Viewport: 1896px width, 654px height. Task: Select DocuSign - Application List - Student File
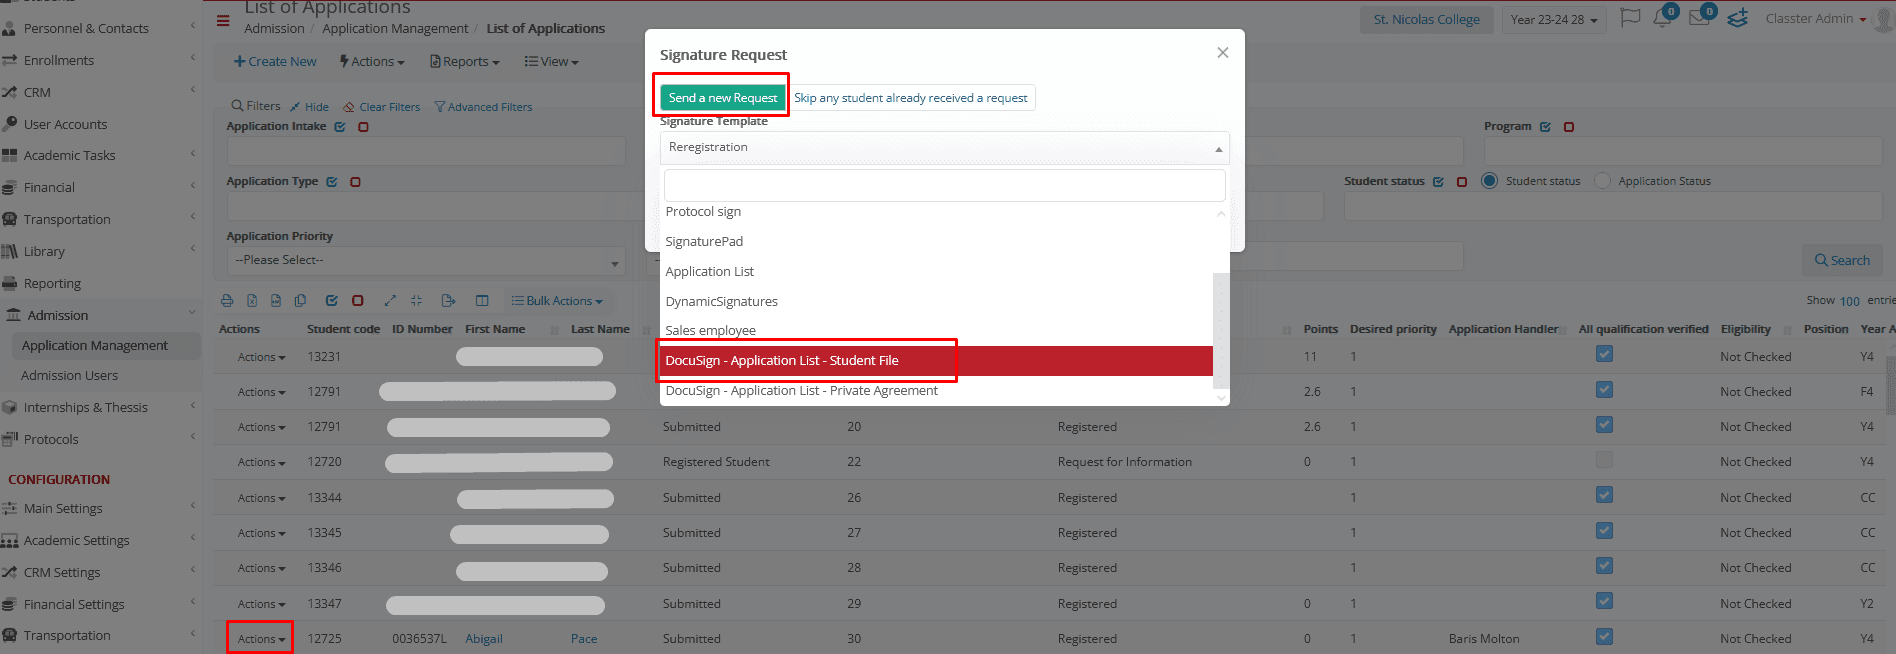click(x=936, y=361)
